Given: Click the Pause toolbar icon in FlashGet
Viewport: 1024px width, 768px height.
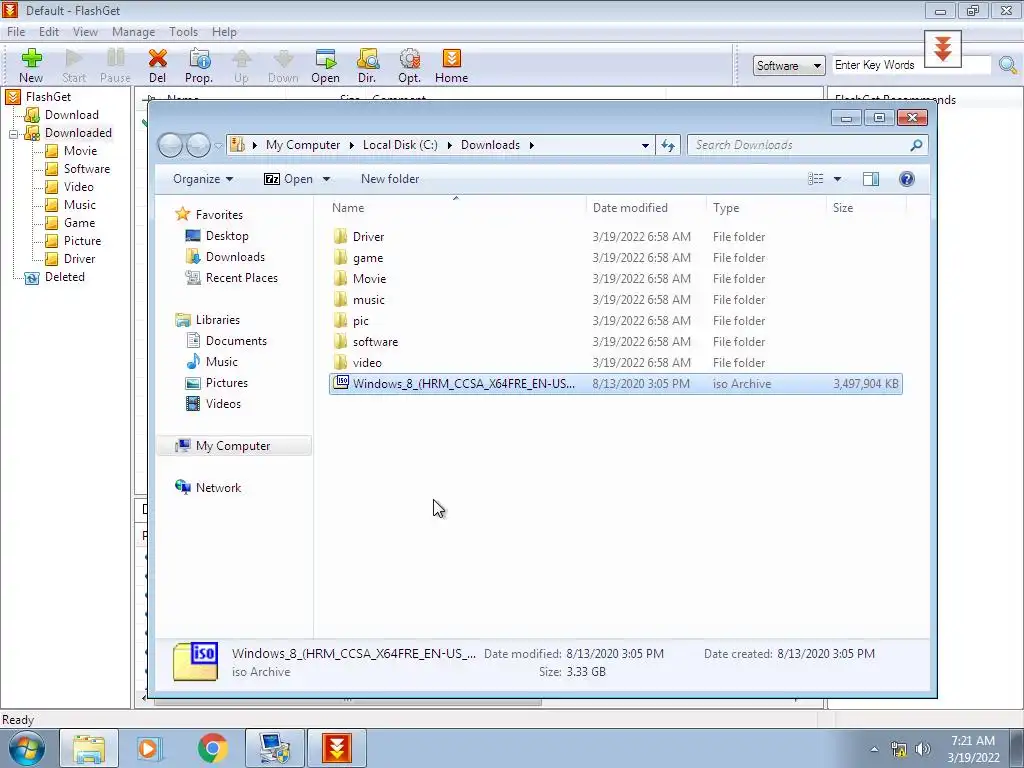Looking at the screenshot, I should 115,65.
